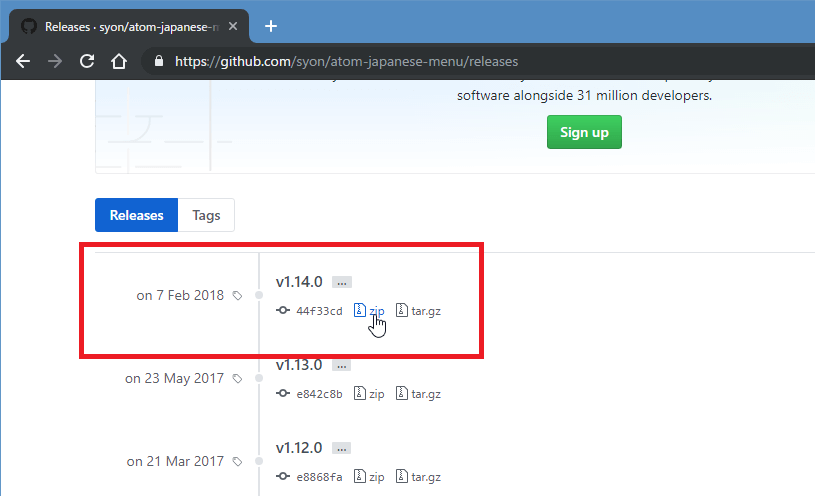This screenshot has height=496, width=815.
Task: Switch to the Tags tab
Action: (206, 215)
